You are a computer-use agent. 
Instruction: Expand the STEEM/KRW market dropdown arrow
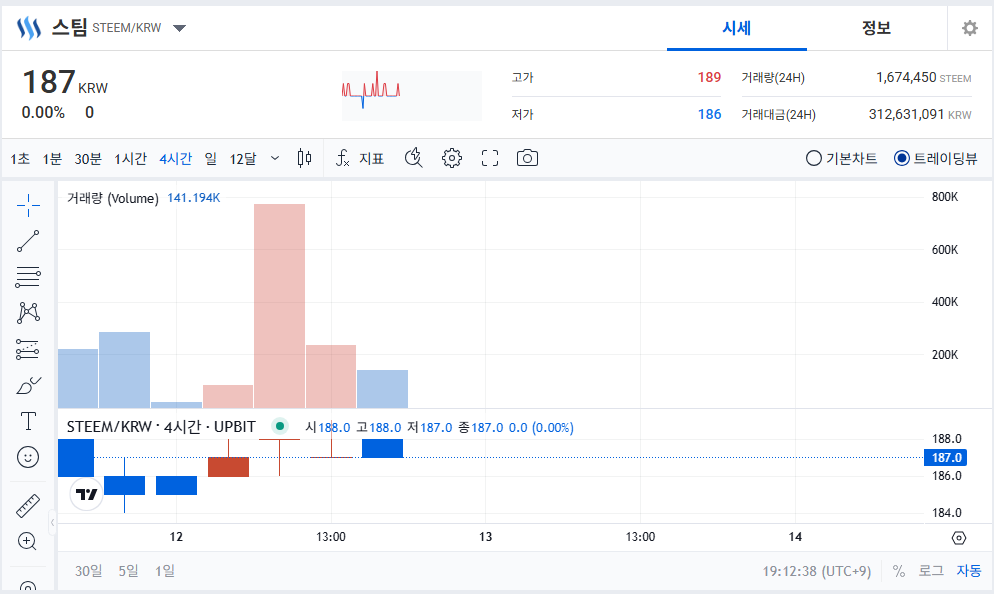(x=179, y=28)
